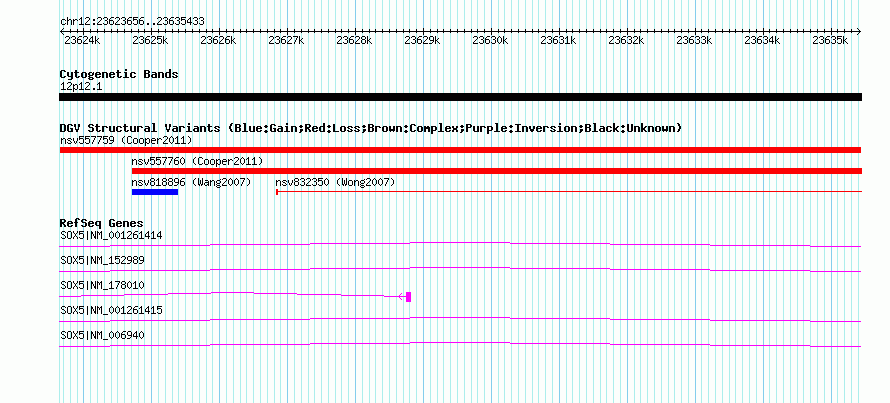Click the 23626k ruler tick label
890x403 pixels.
[x=219, y=40]
